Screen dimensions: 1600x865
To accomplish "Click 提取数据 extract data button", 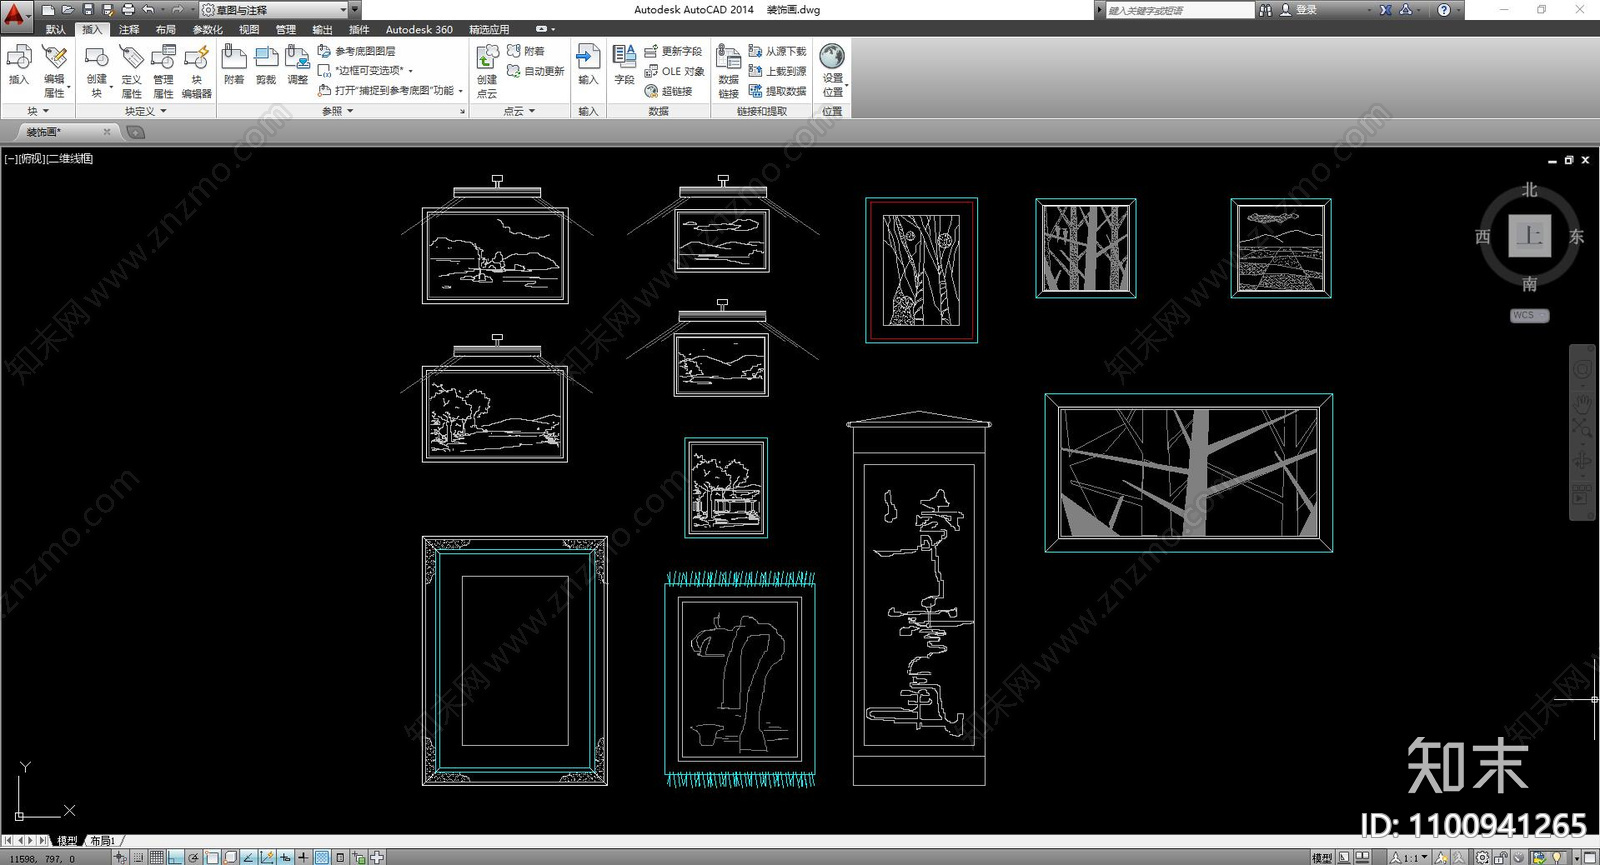I will [x=777, y=91].
